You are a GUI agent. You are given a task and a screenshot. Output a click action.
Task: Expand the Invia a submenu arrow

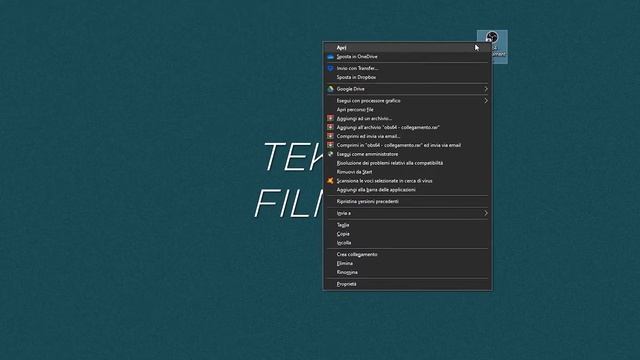click(x=486, y=213)
